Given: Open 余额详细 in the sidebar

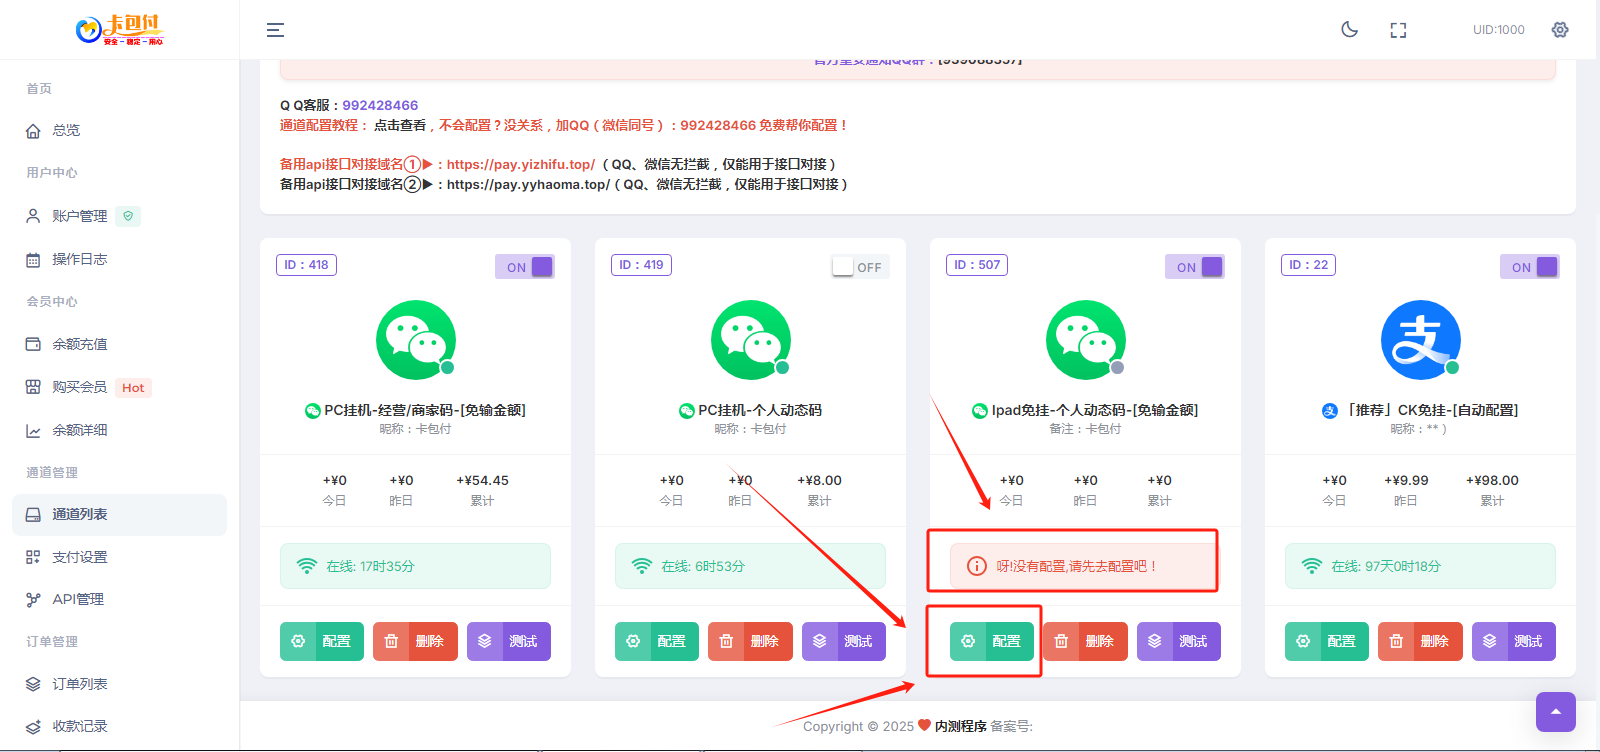Looking at the screenshot, I should click(119, 430).
